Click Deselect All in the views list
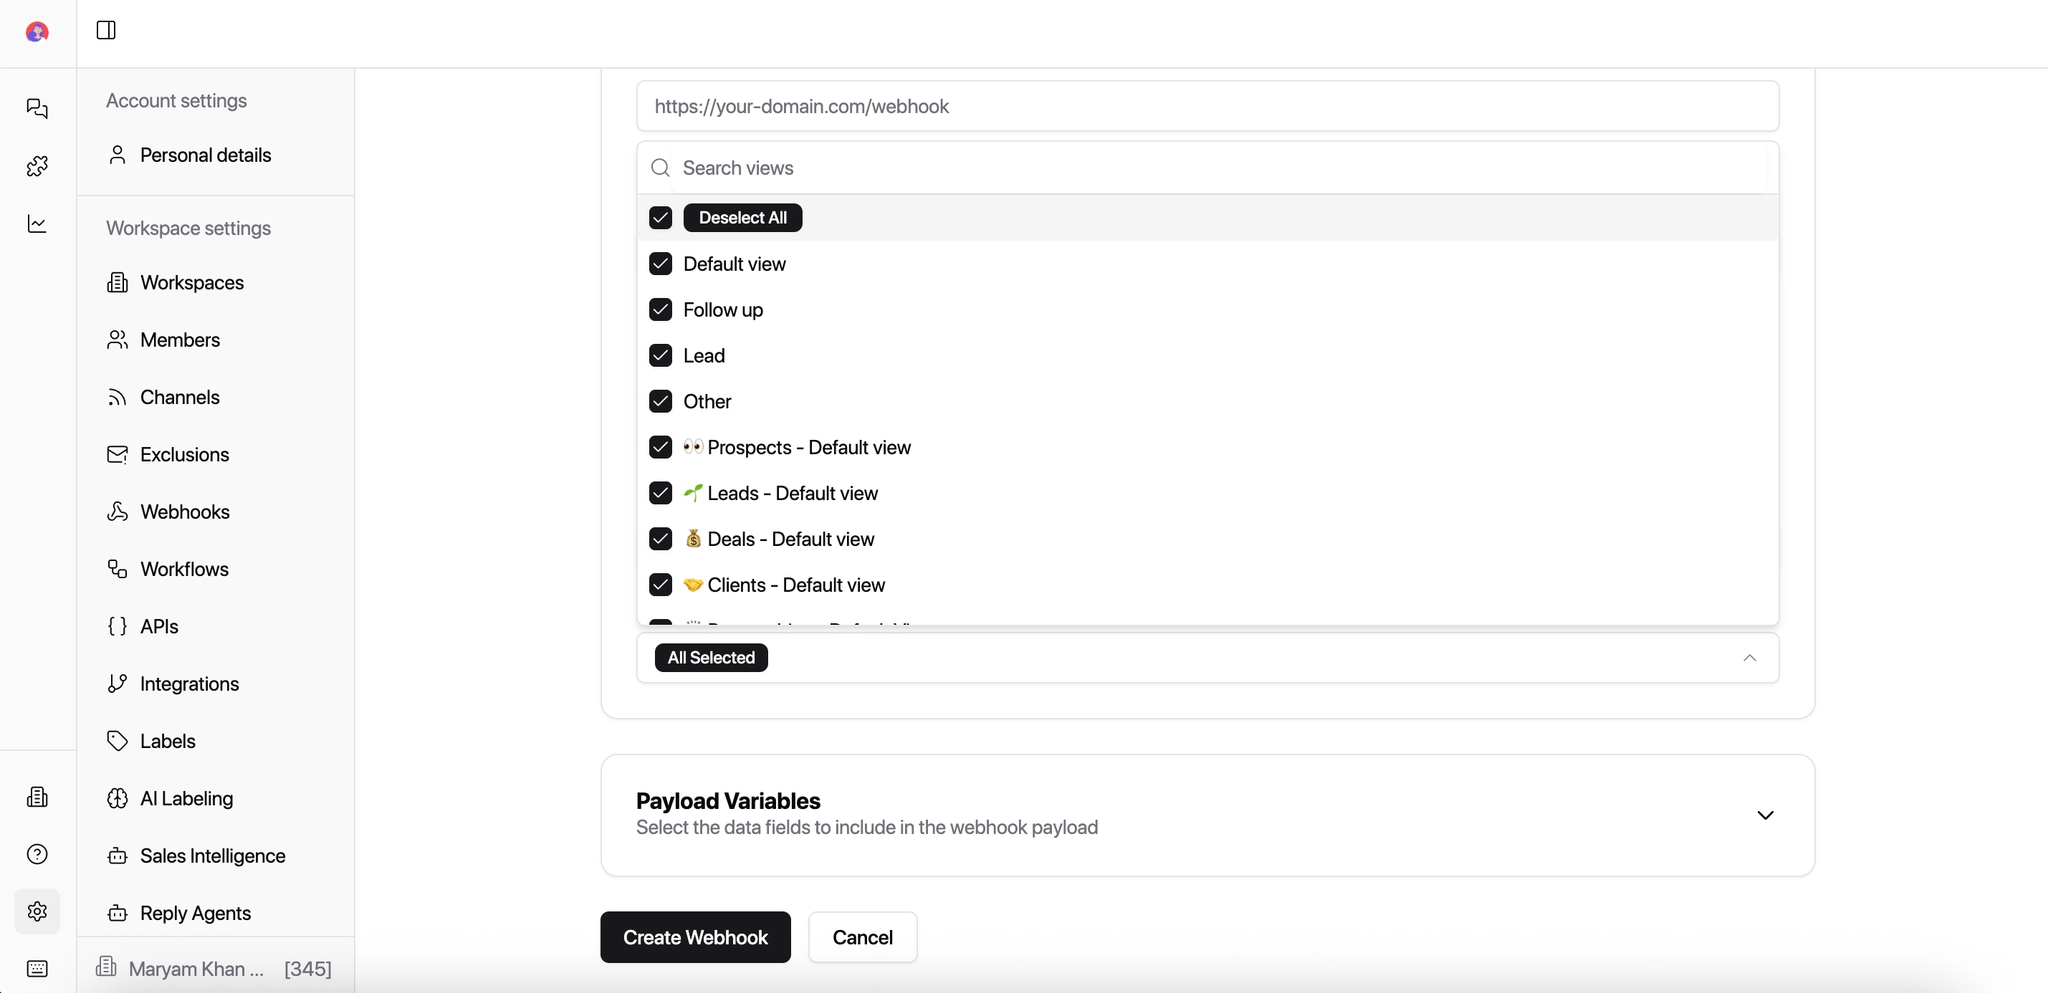Screen dimensions: 2048x993 (x=741, y=217)
